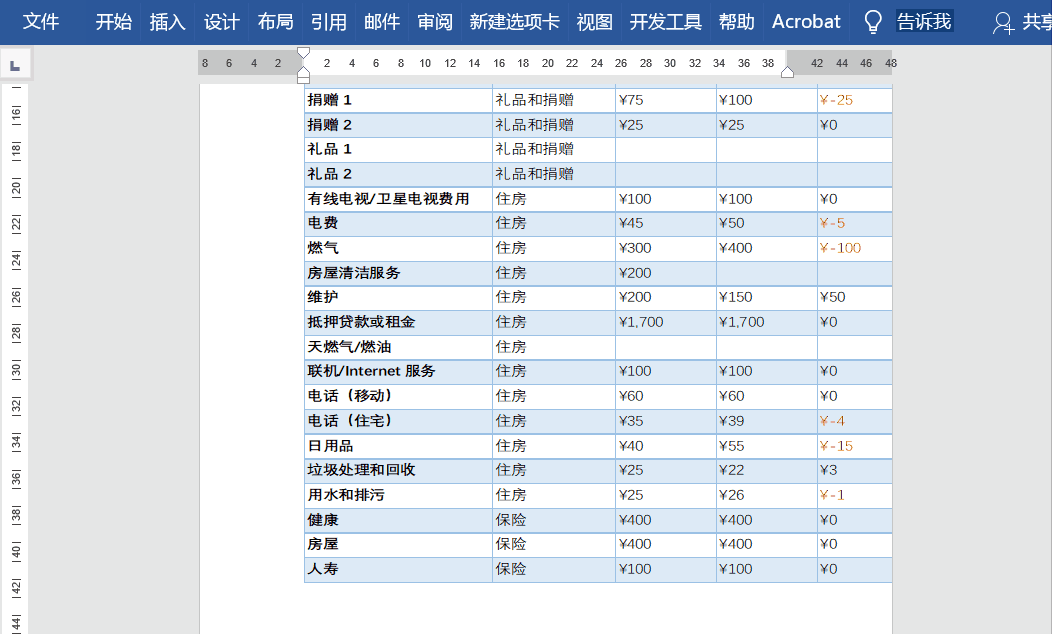
Task: Click the cell 天燃气/燃油
Action: [x=399, y=347]
